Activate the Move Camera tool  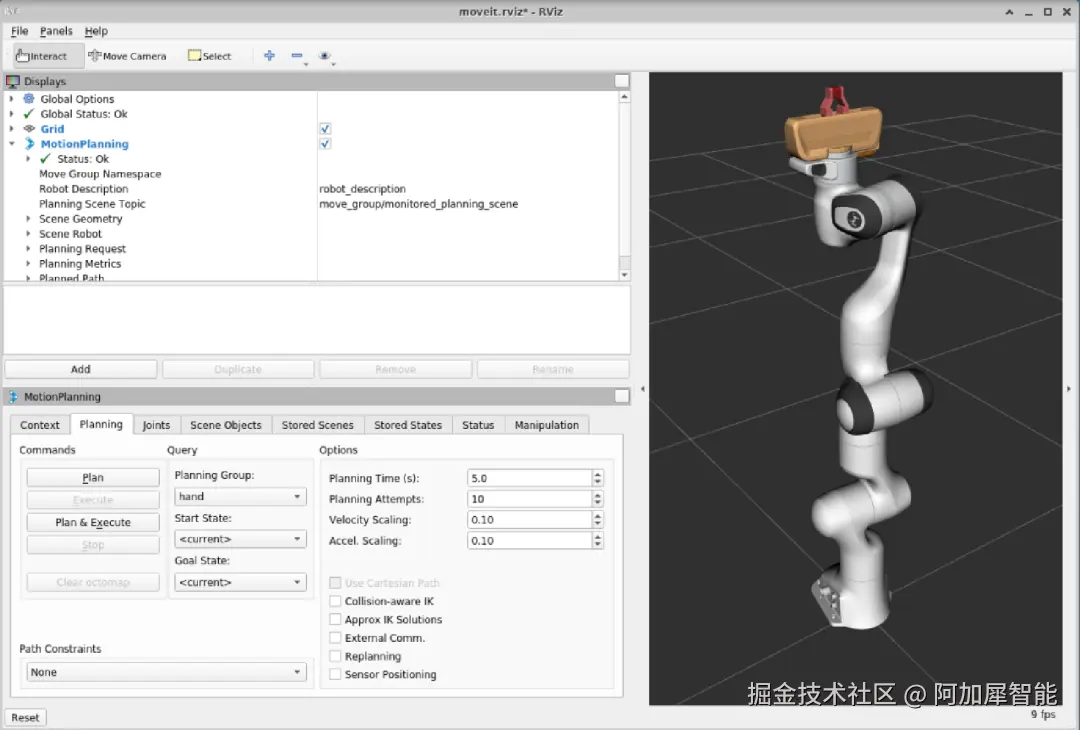click(127, 56)
